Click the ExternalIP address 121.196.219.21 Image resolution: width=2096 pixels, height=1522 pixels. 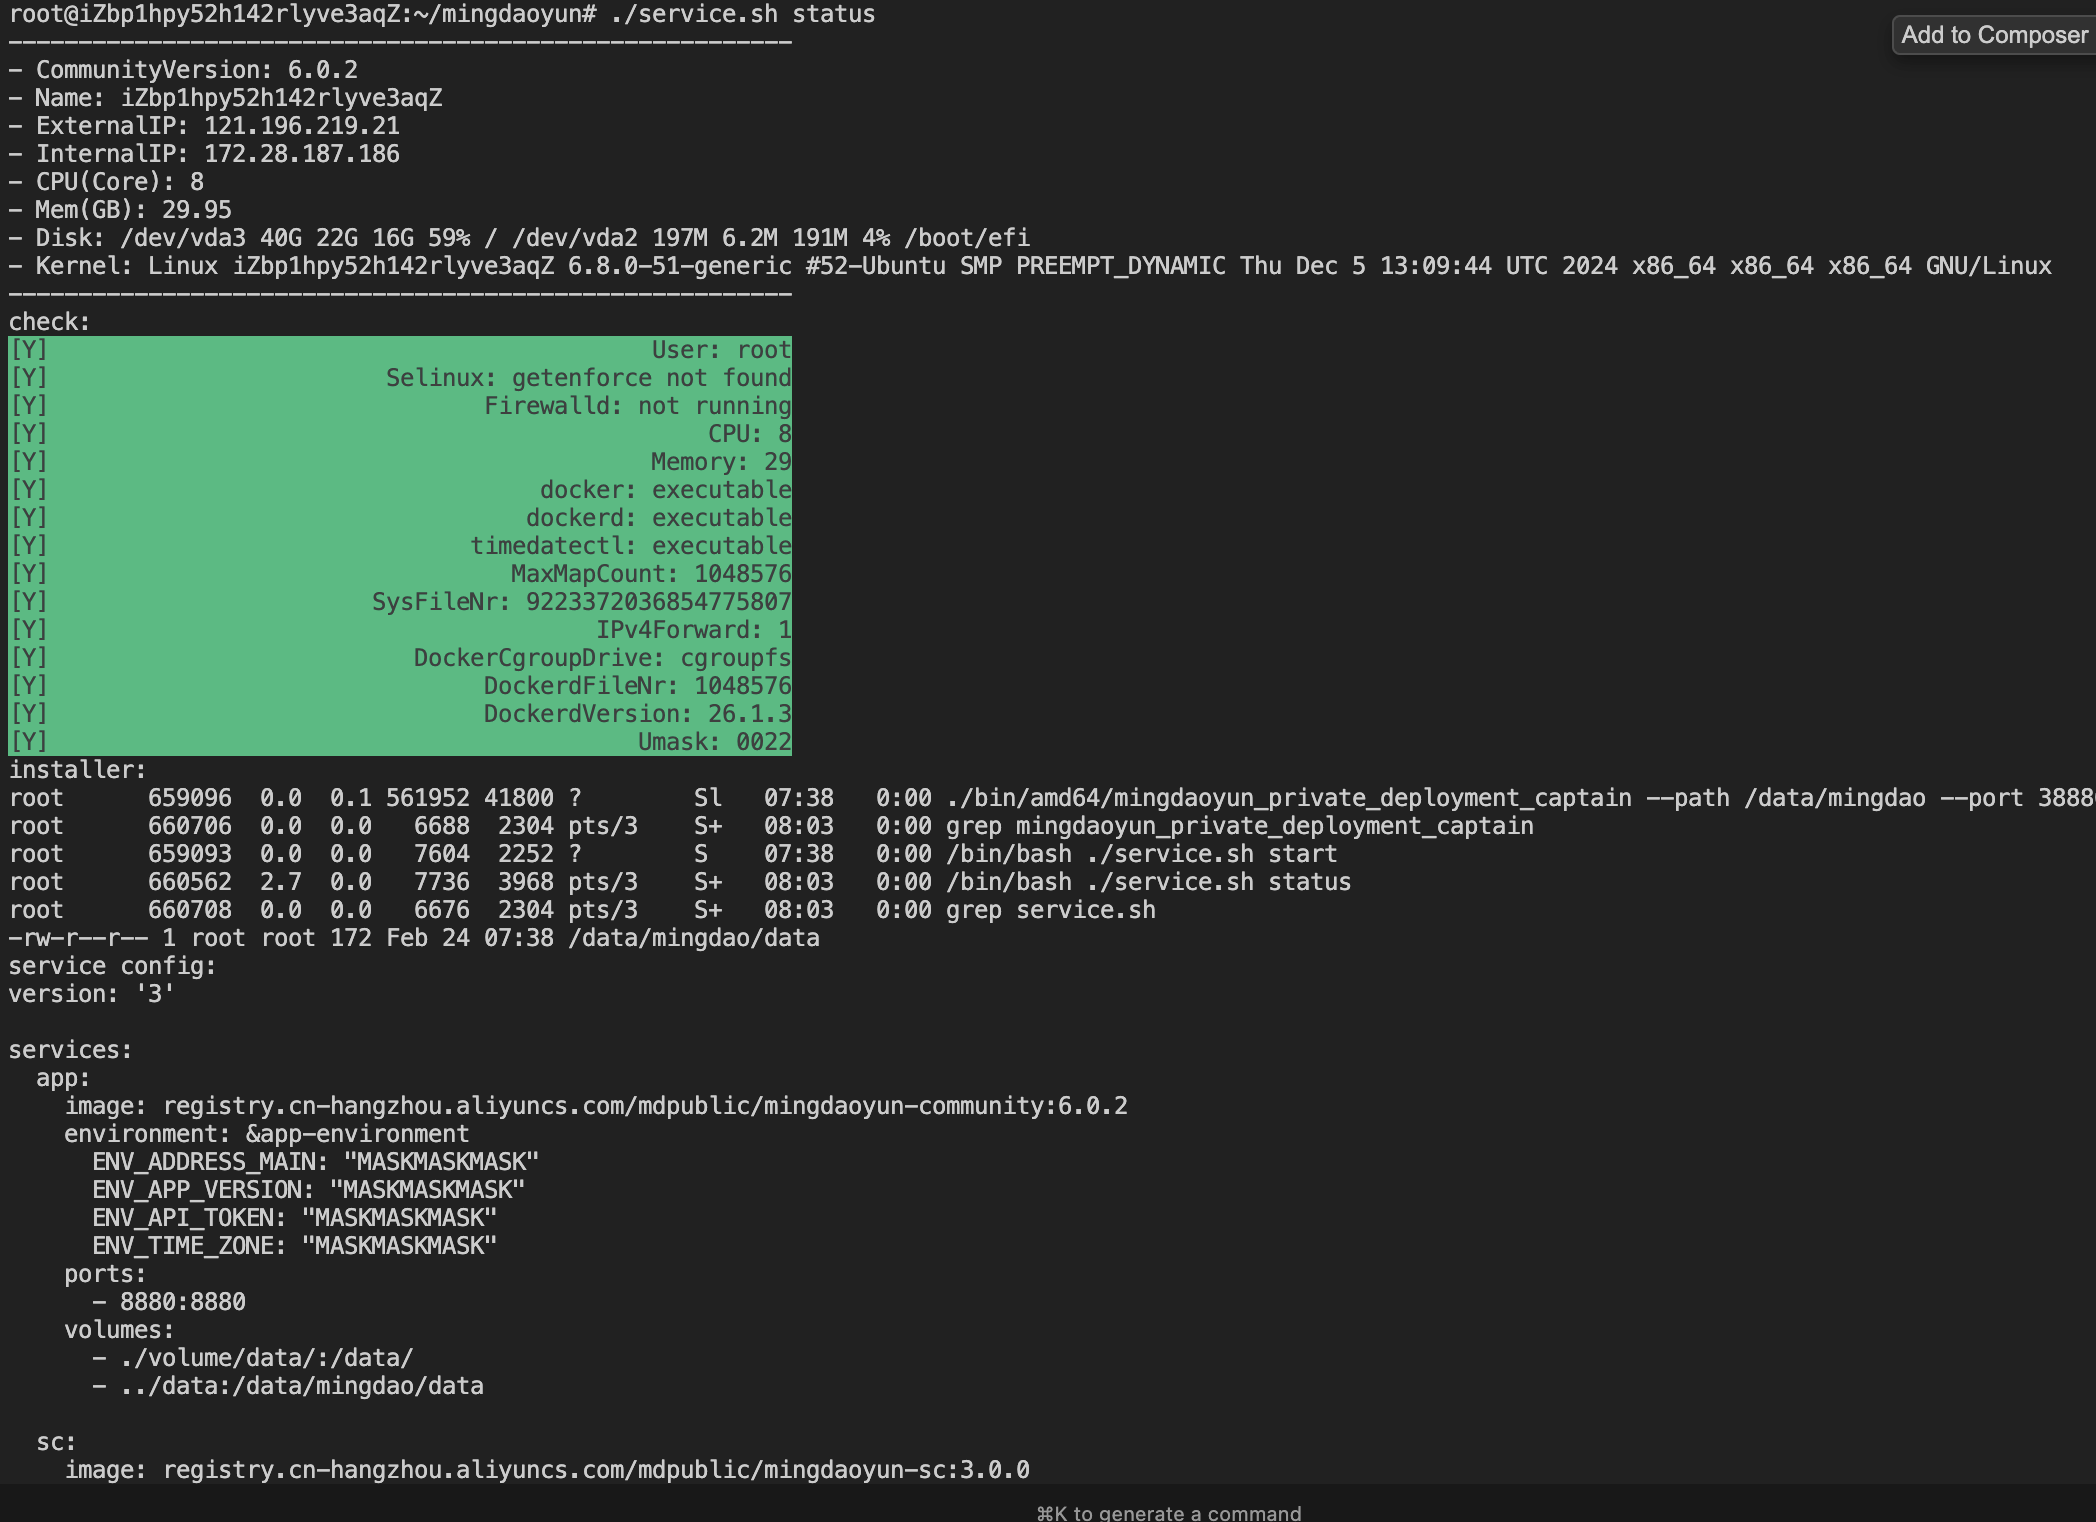tap(301, 126)
